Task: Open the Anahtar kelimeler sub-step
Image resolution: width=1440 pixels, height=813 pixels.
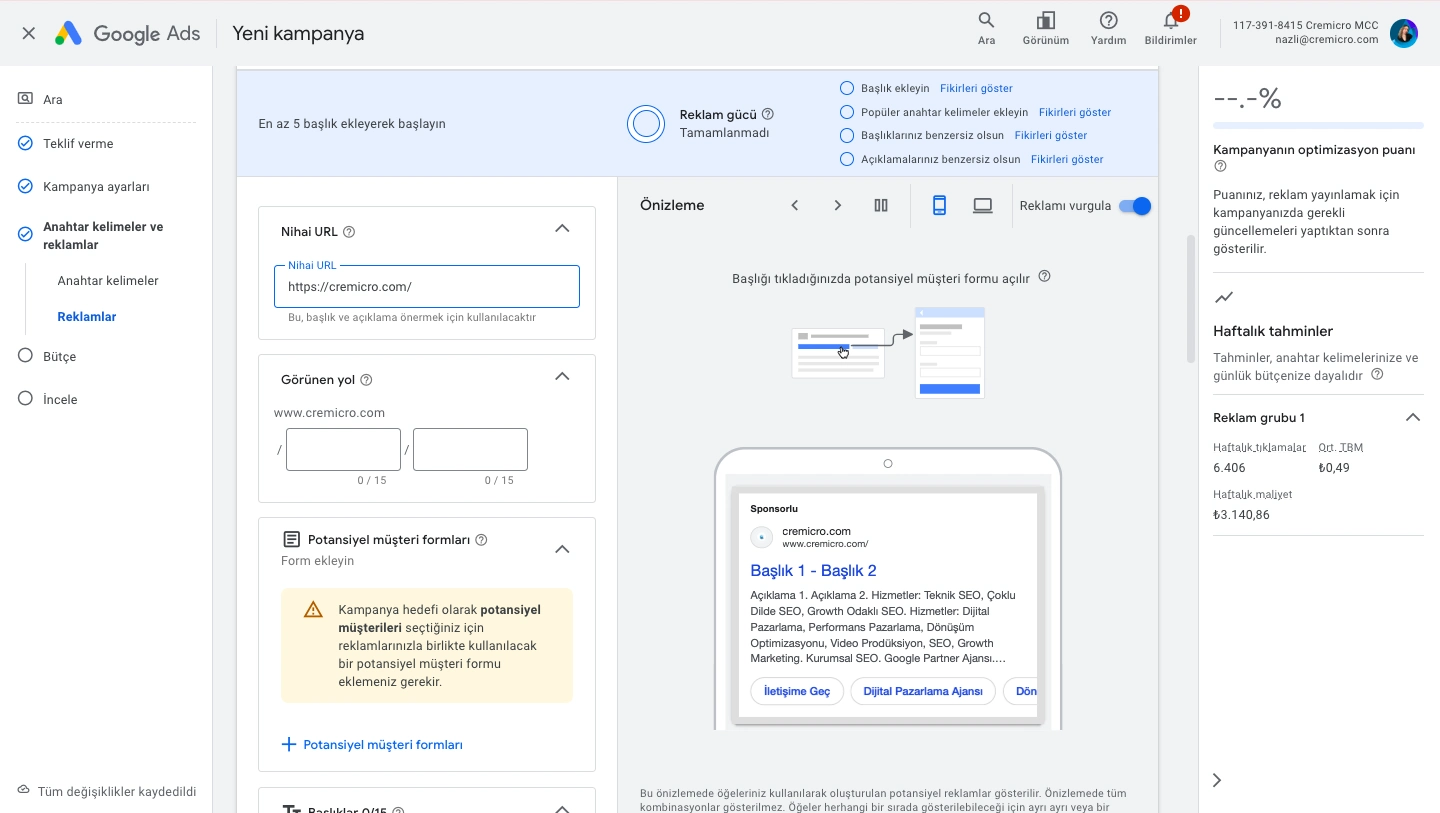Action: tap(108, 281)
